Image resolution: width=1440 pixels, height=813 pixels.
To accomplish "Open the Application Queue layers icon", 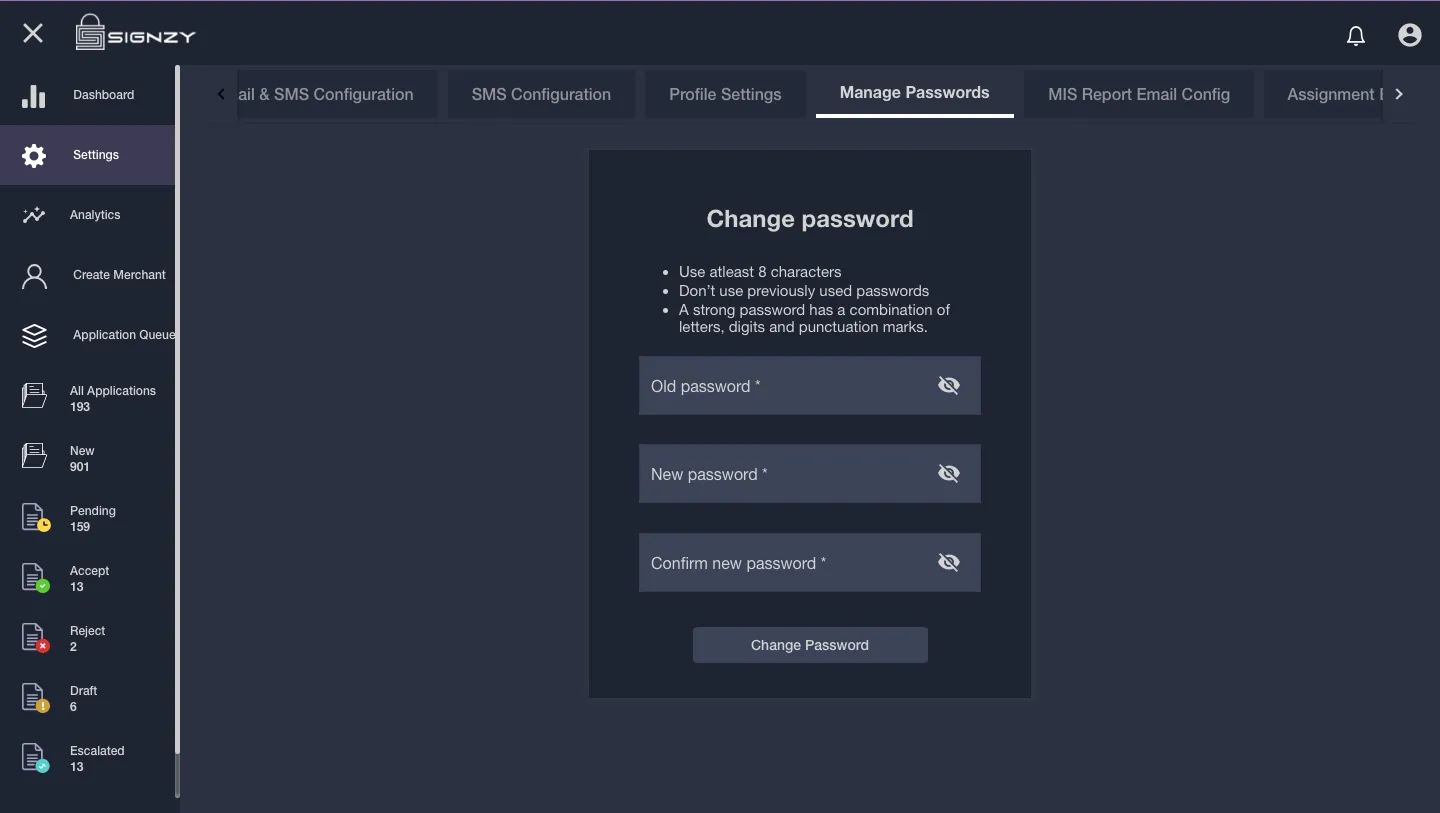I will [x=34, y=336].
